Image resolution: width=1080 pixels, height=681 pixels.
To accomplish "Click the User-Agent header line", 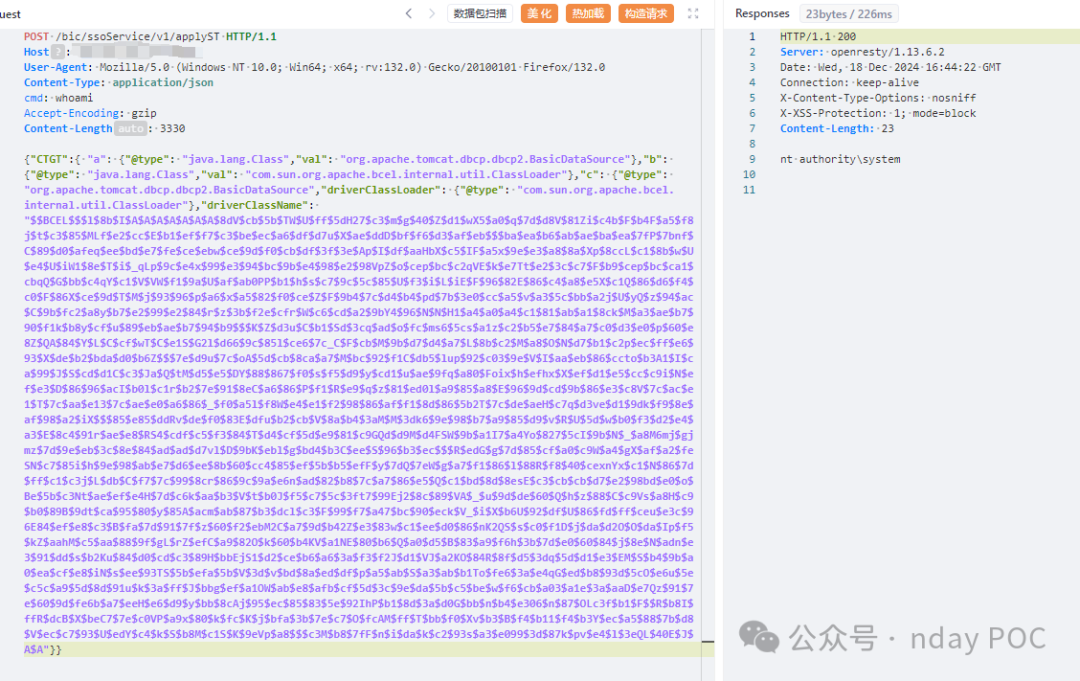I will click(x=314, y=67).
